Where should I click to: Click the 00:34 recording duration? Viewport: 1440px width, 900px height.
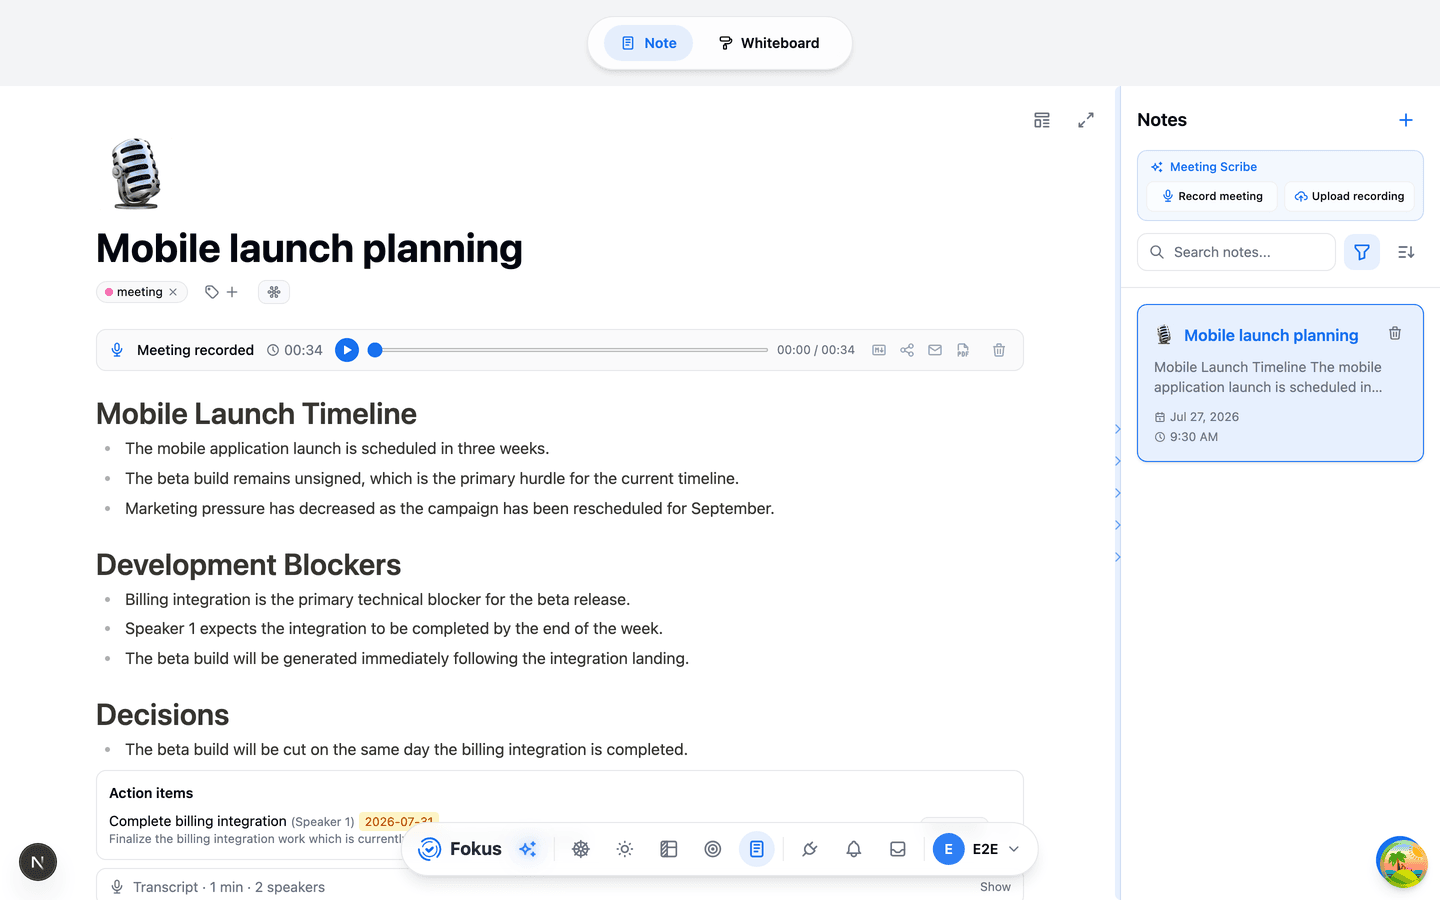[x=295, y=350]
